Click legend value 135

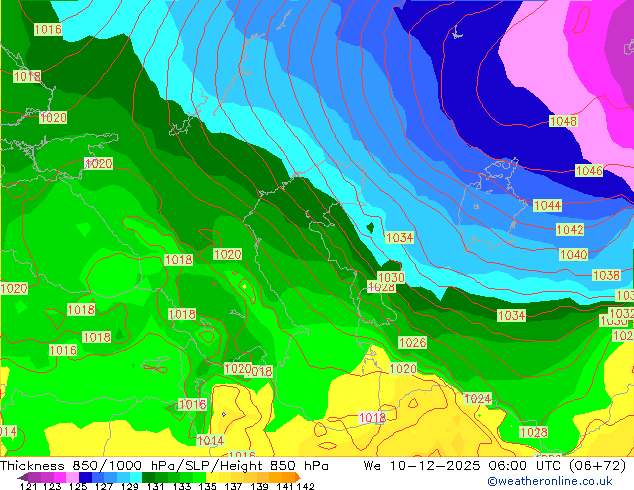point(208,486)
